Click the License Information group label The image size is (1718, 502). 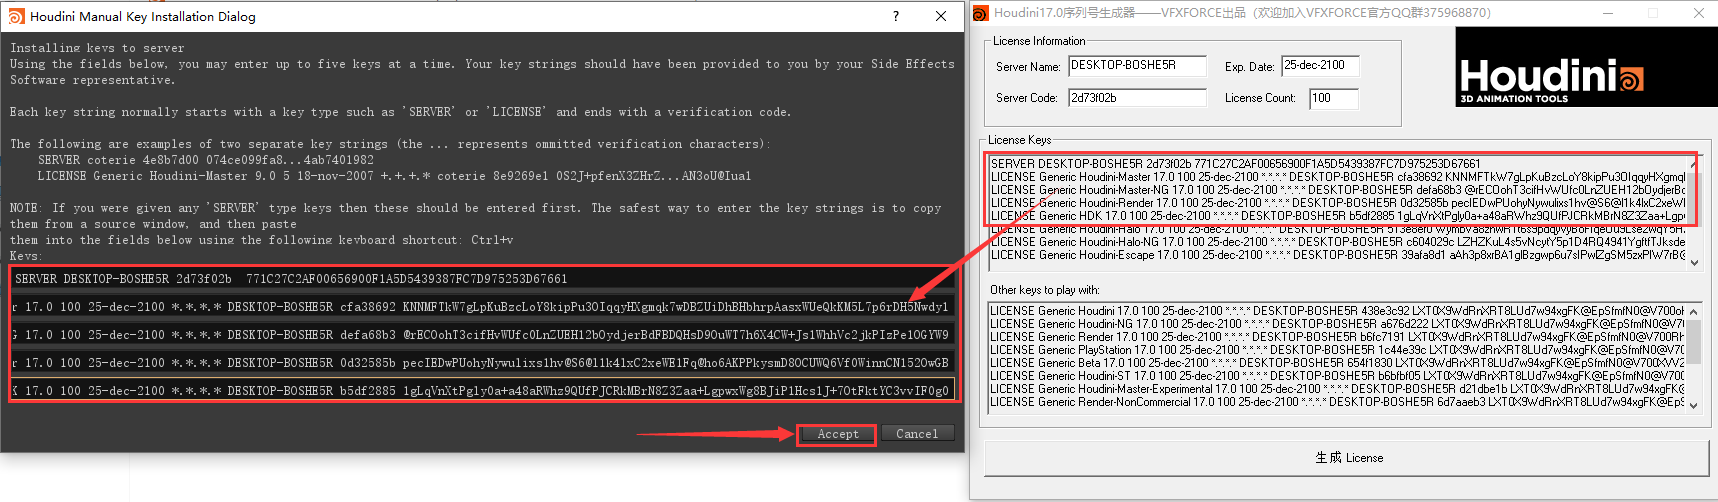pyautogui.click(x=1039, y=41)
